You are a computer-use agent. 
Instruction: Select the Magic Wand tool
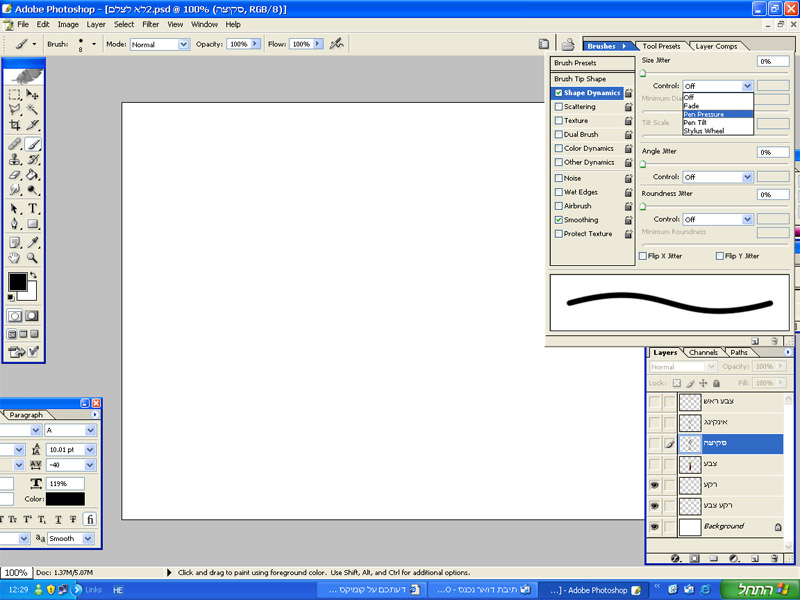tap(32, 109)
